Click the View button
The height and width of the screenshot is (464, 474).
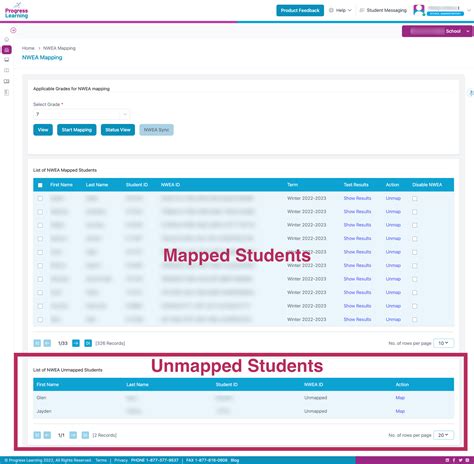click(43, 130)
